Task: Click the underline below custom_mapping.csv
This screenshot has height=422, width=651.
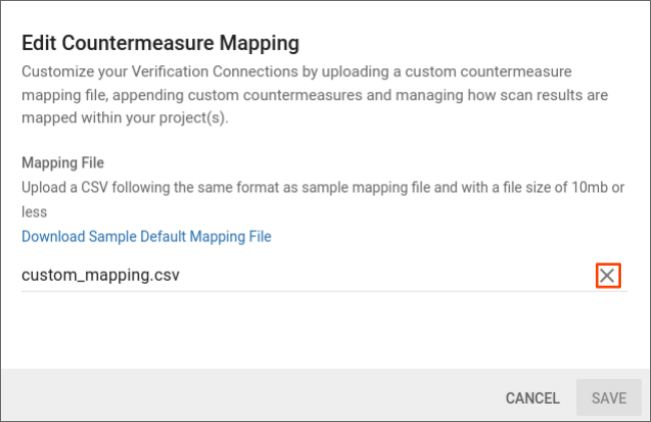Action: point(300,292)
